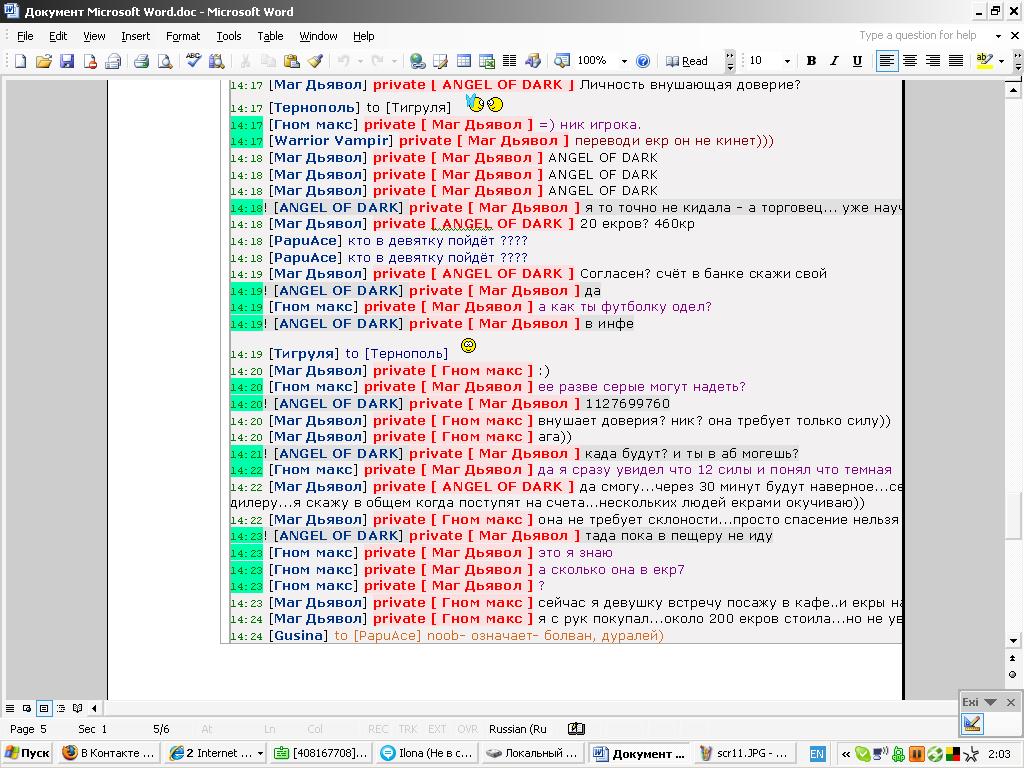This screenshot has height=768, width=1024.
Task: Click the Save floppy disk icon
Action: pyautogui.click(x=67, y=61)
